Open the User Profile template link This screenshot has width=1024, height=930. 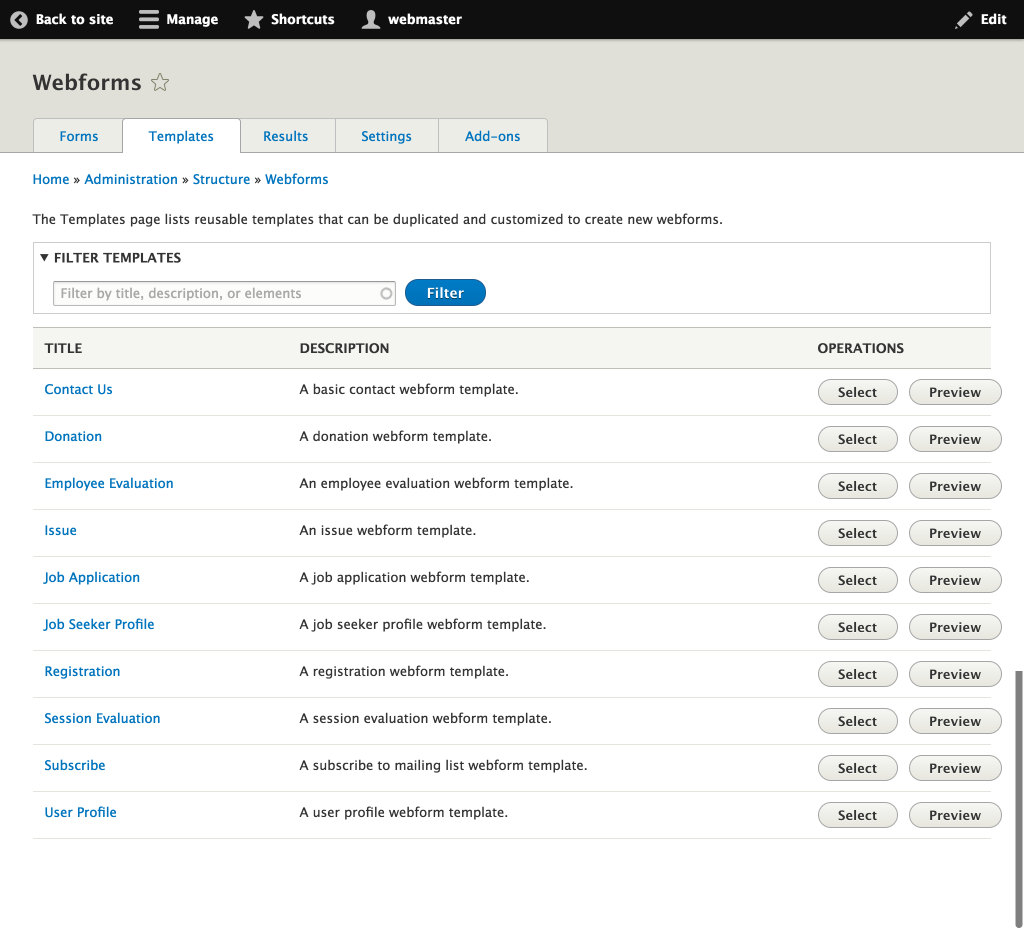(80, 812)
